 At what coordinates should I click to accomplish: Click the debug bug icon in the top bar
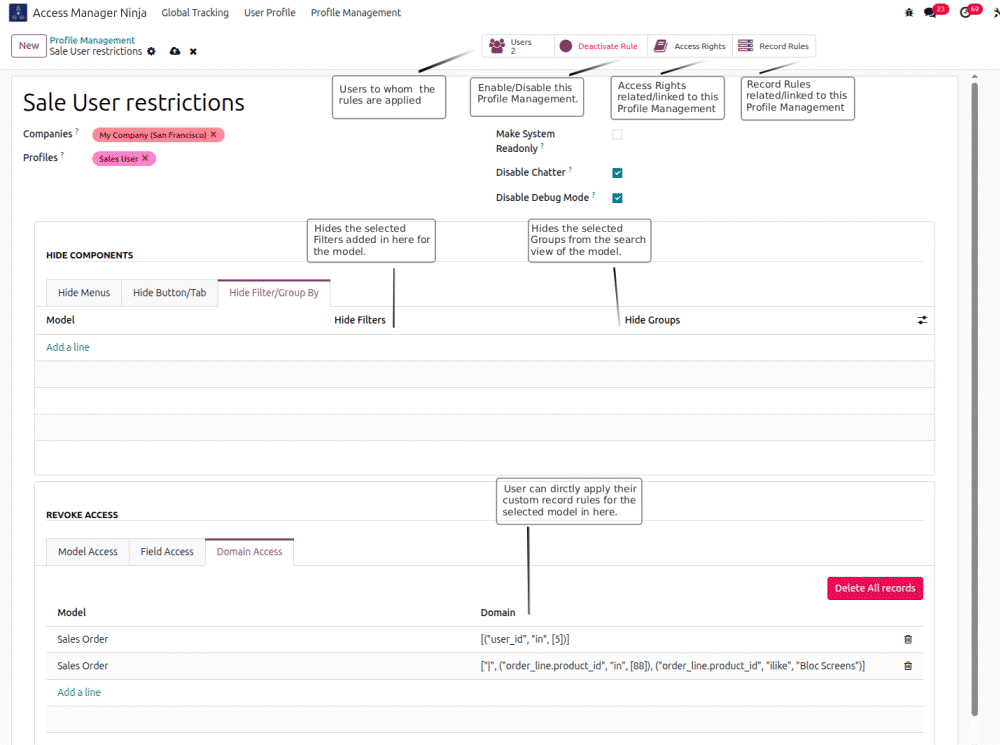tap(908, 10)
